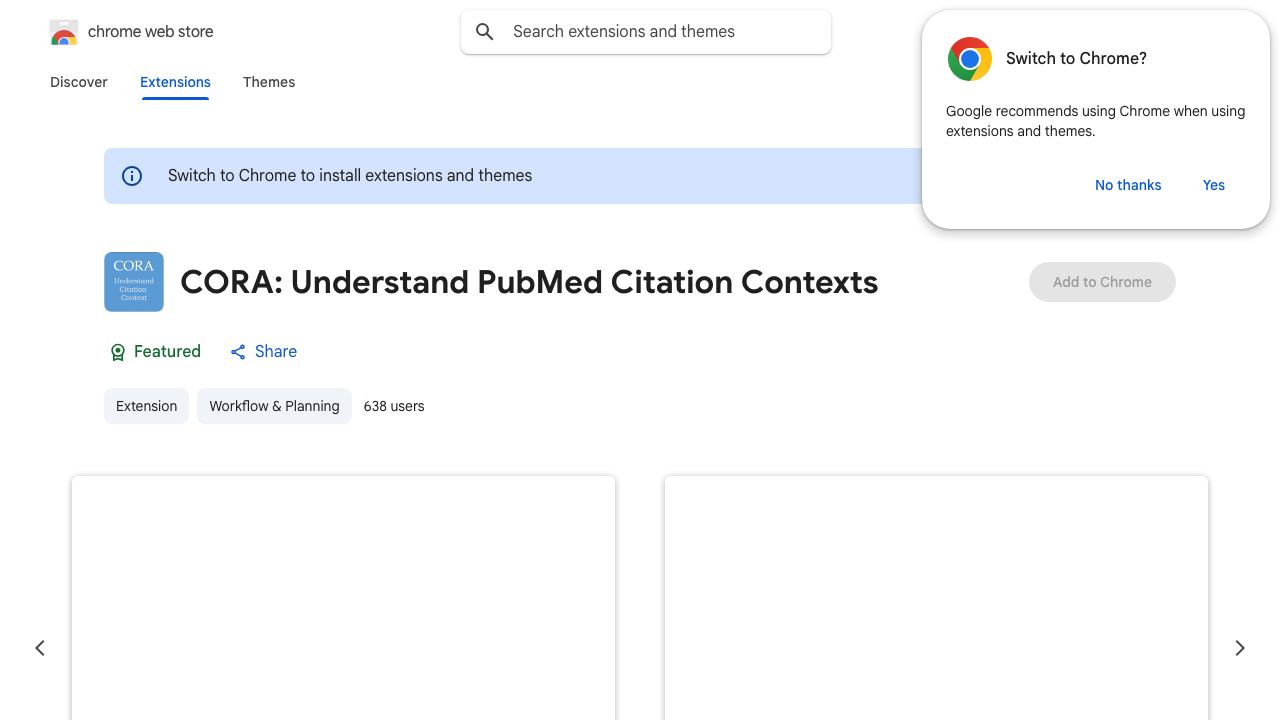
Task: Confirm with Yes button
Action: click(x=1214, y=185)
